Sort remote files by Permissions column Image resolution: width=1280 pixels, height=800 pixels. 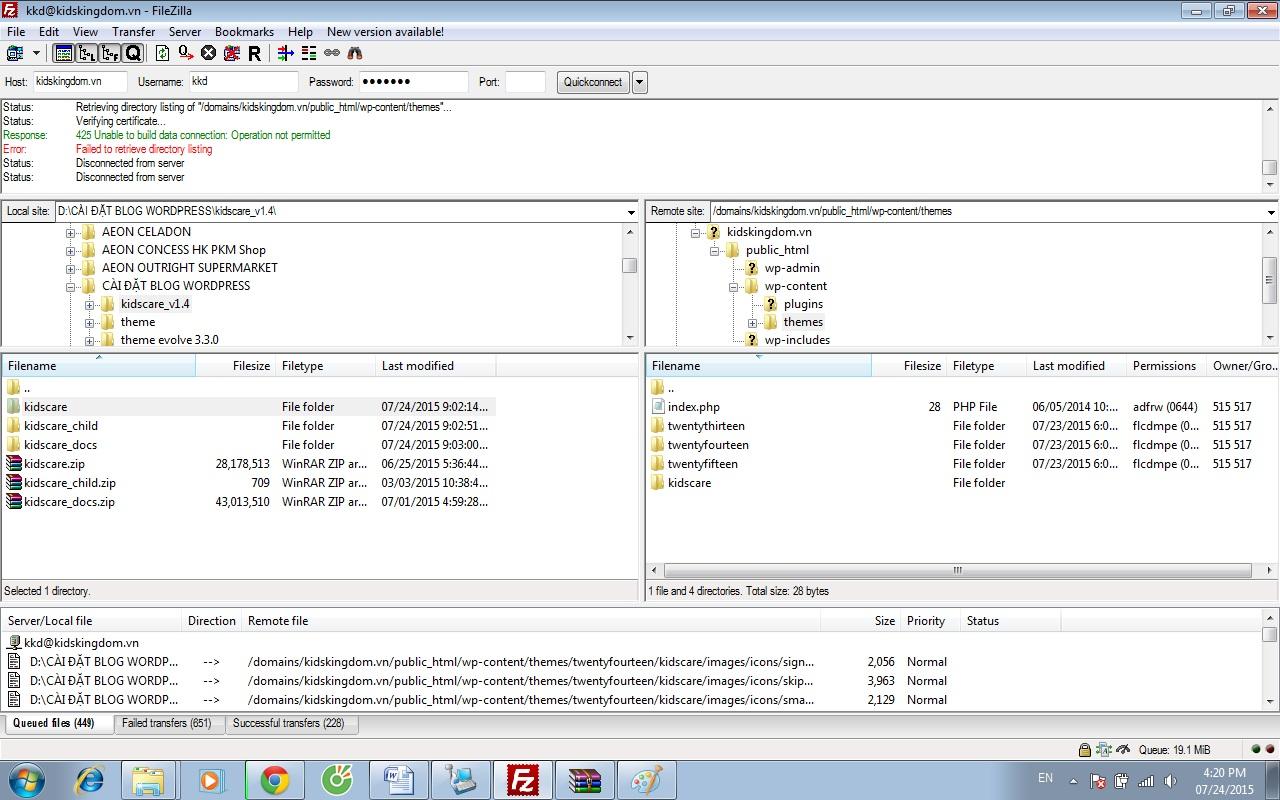pyautogui.click(x=1166, y=366)
